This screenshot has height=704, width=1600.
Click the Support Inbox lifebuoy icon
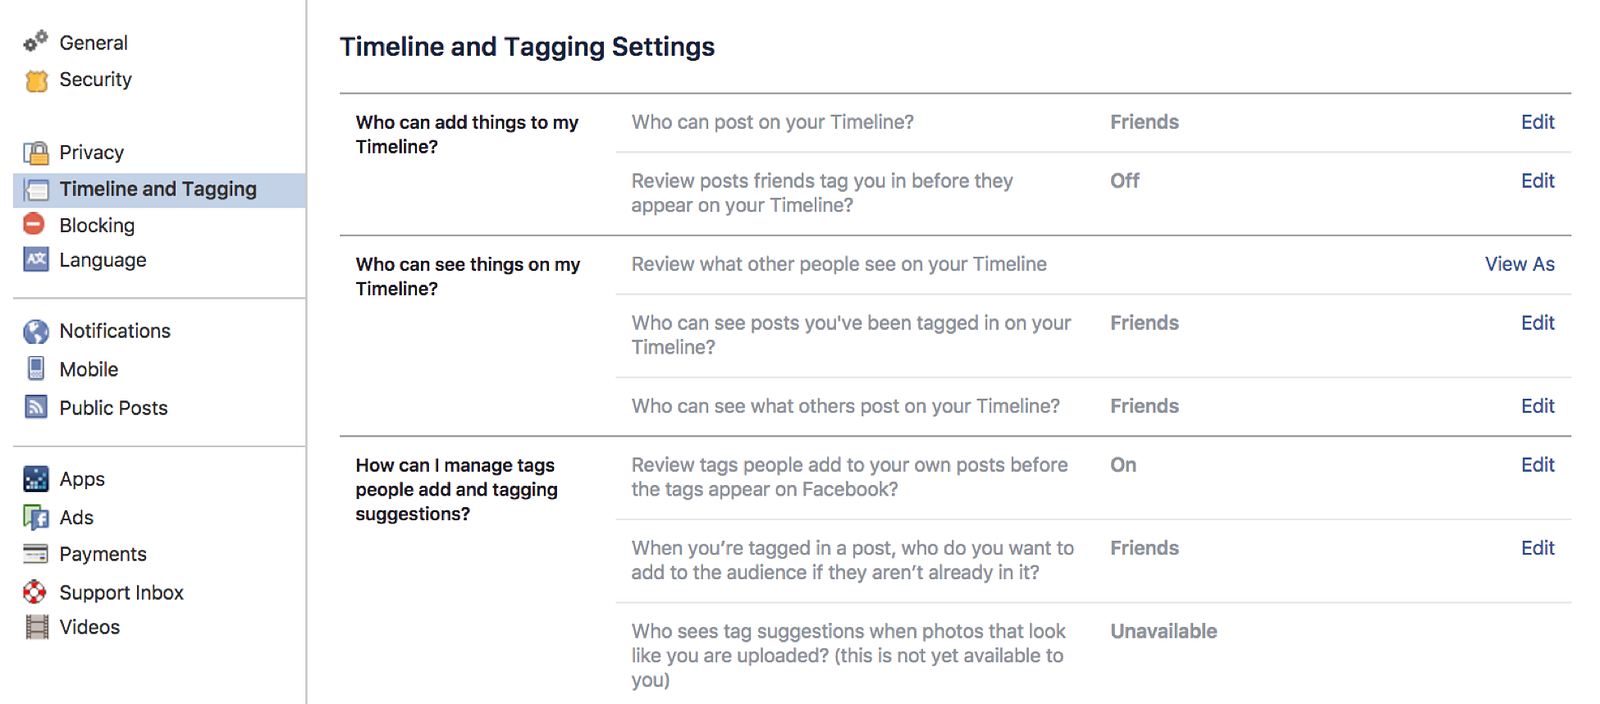coord(35,592)
